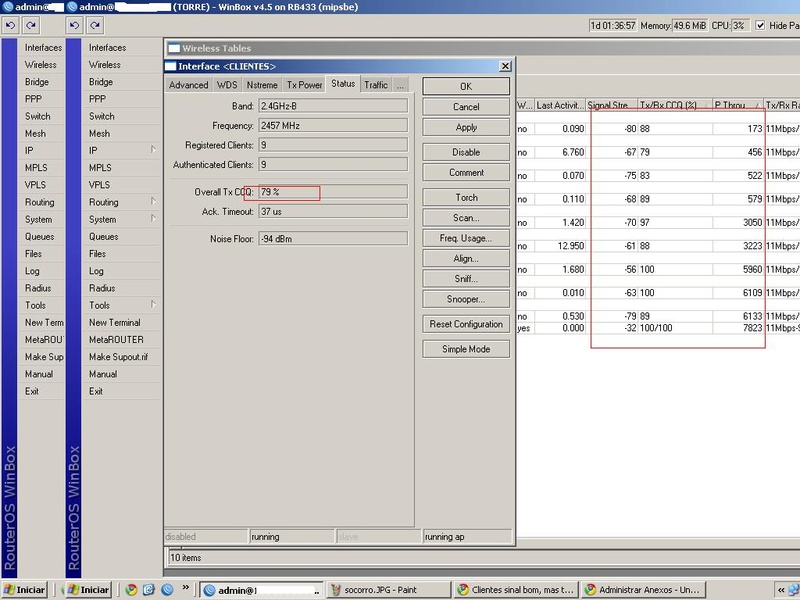Show more tabs via the '...' tab
The image size is (800, 600).
[x=400, y=85]
